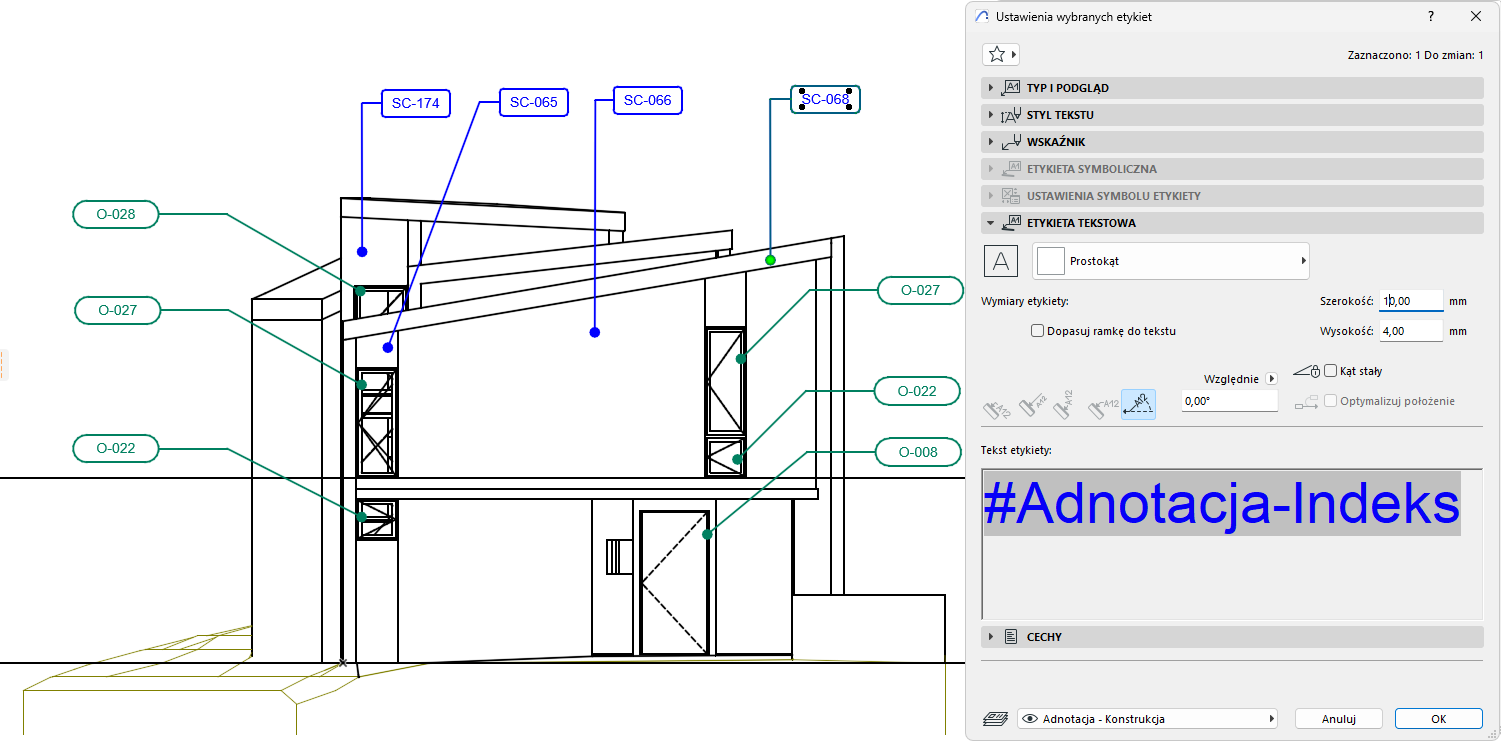This screenshot has width=1501, height=741.
Task: Click the selected SC-068 label
Action: point(825,99)
